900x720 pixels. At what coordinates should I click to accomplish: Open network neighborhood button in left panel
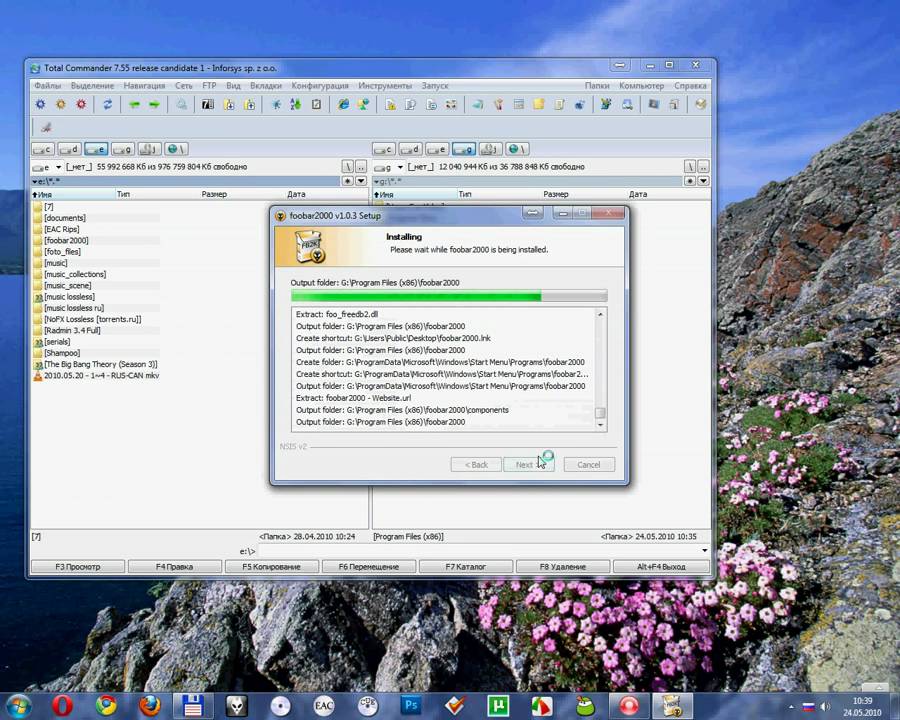[x=176, y=149]
